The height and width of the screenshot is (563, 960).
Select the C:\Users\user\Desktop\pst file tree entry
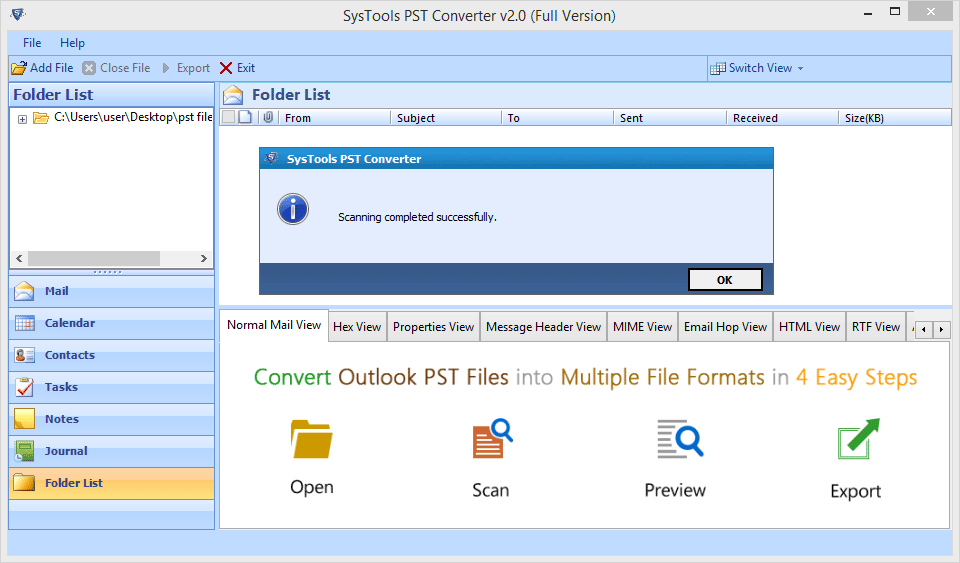(133, 117)
